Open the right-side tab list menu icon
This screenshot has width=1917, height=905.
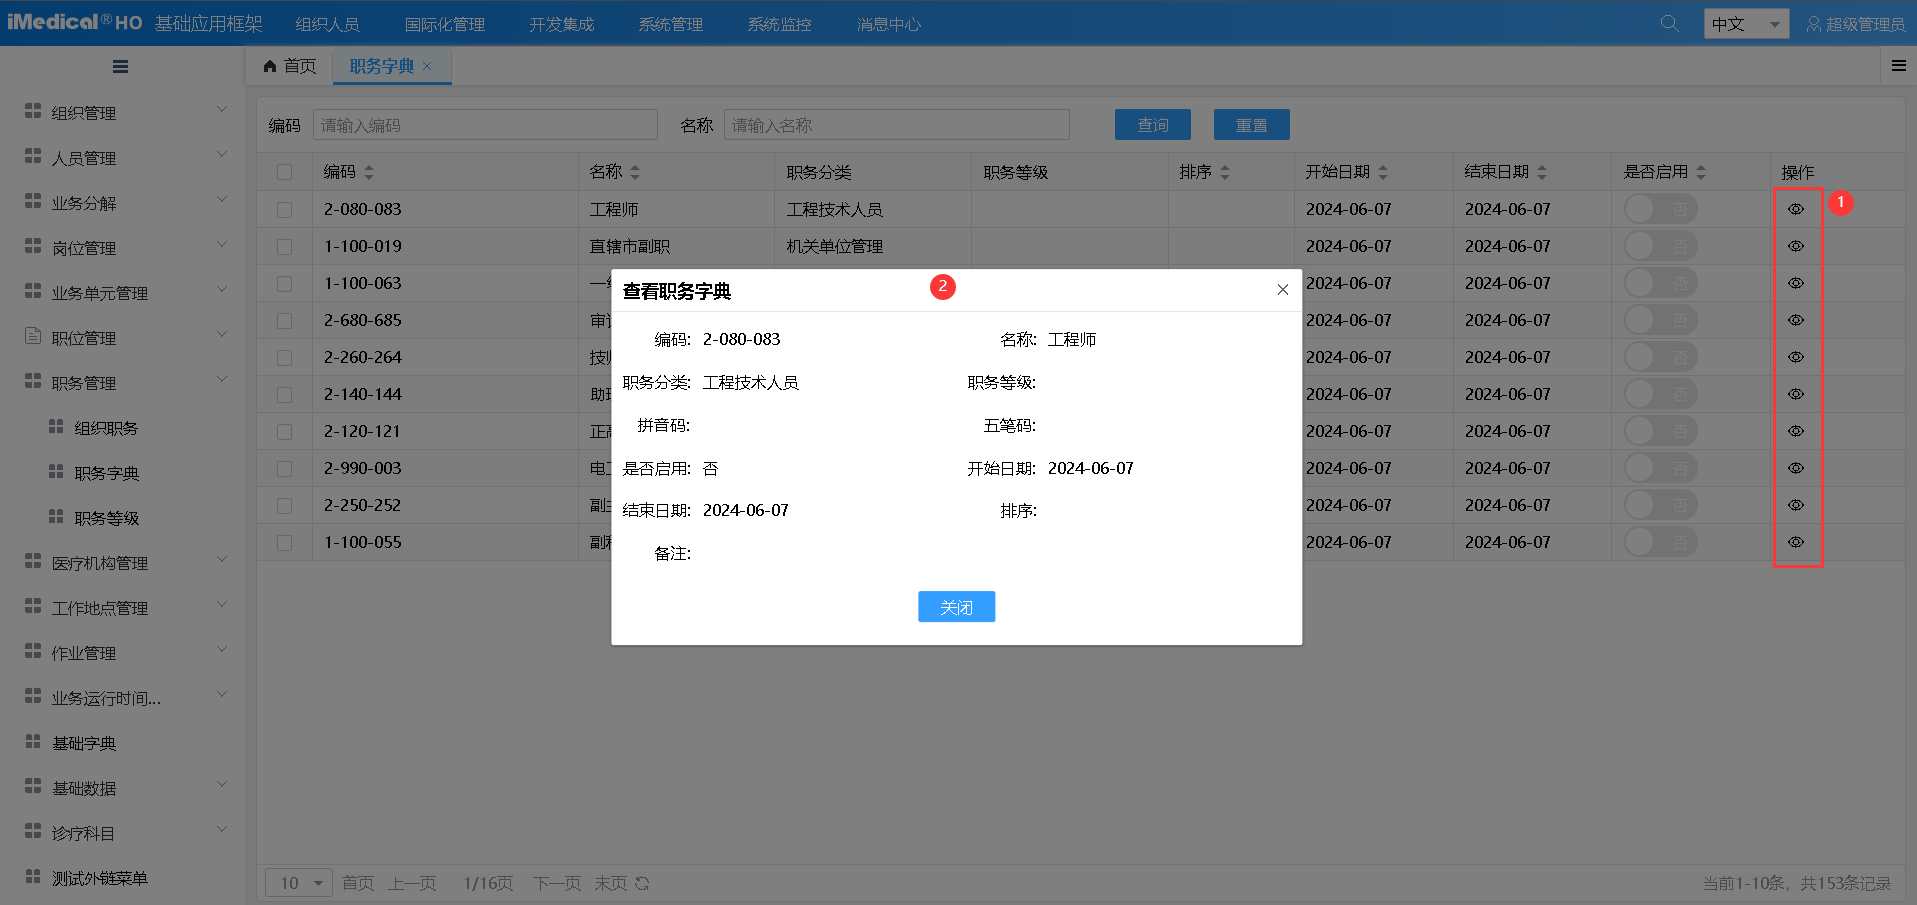(1898, 66)
